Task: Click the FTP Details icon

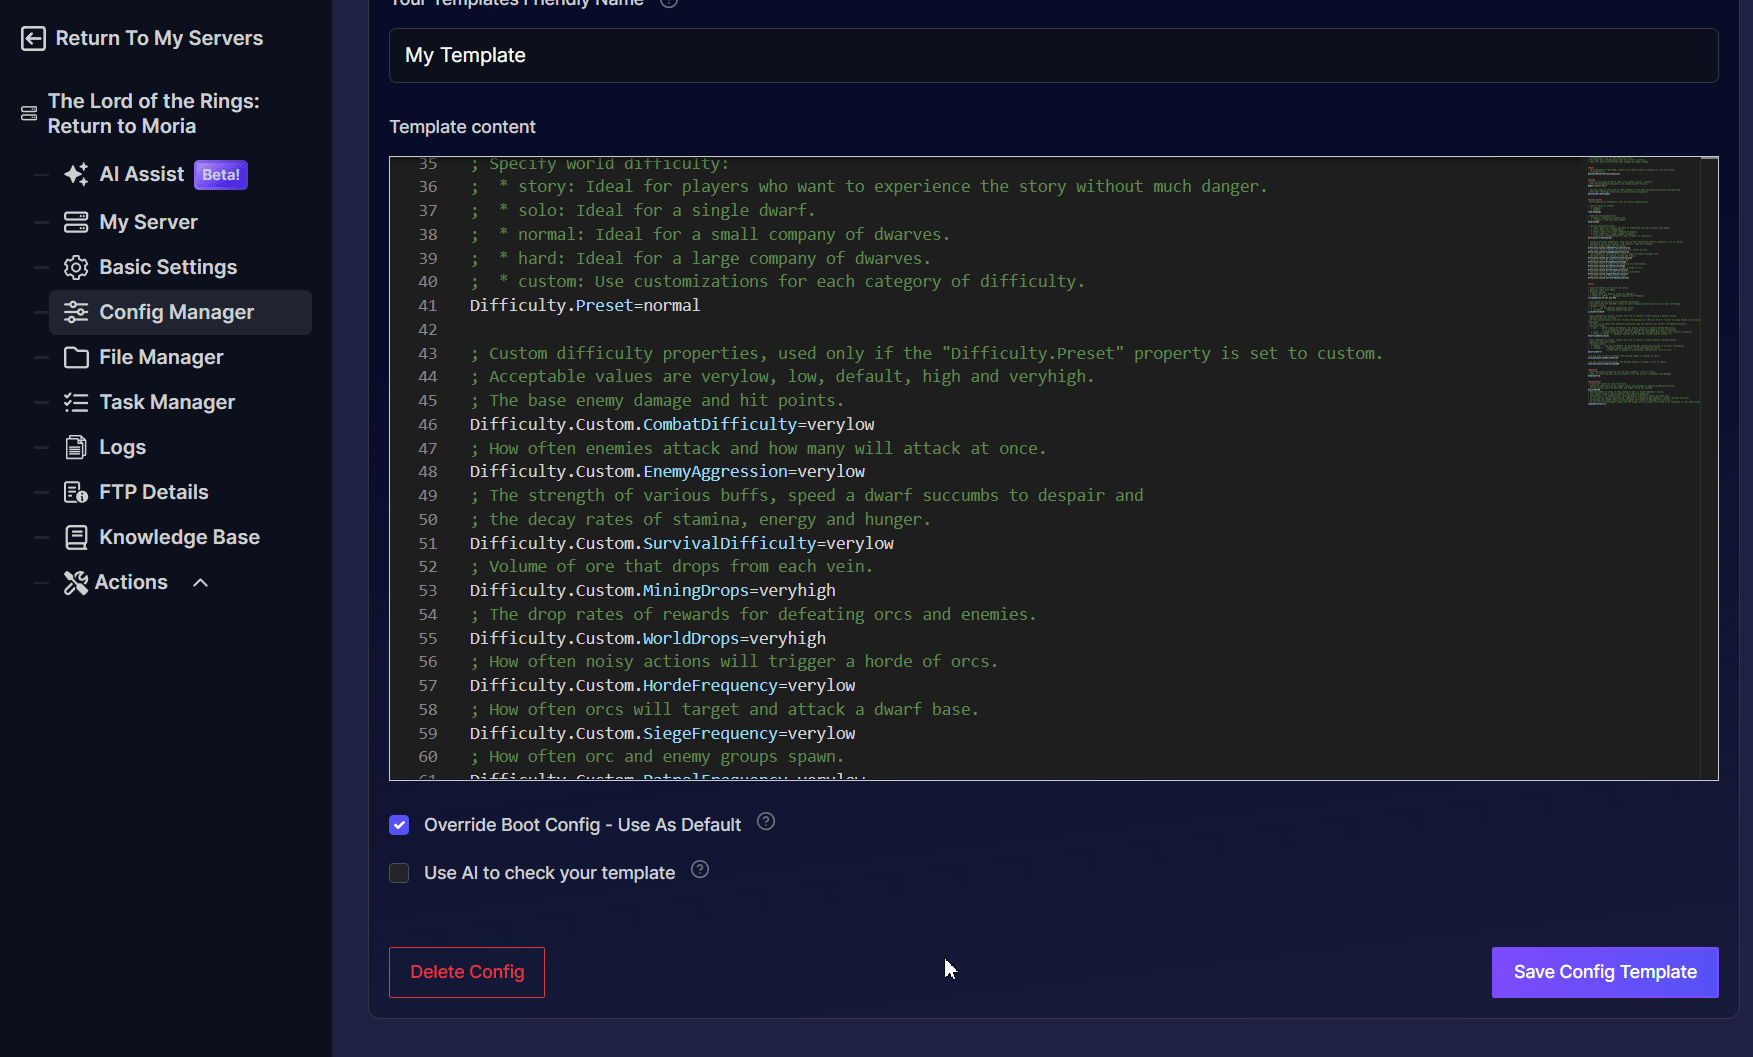Action: (x=76, y=492)
